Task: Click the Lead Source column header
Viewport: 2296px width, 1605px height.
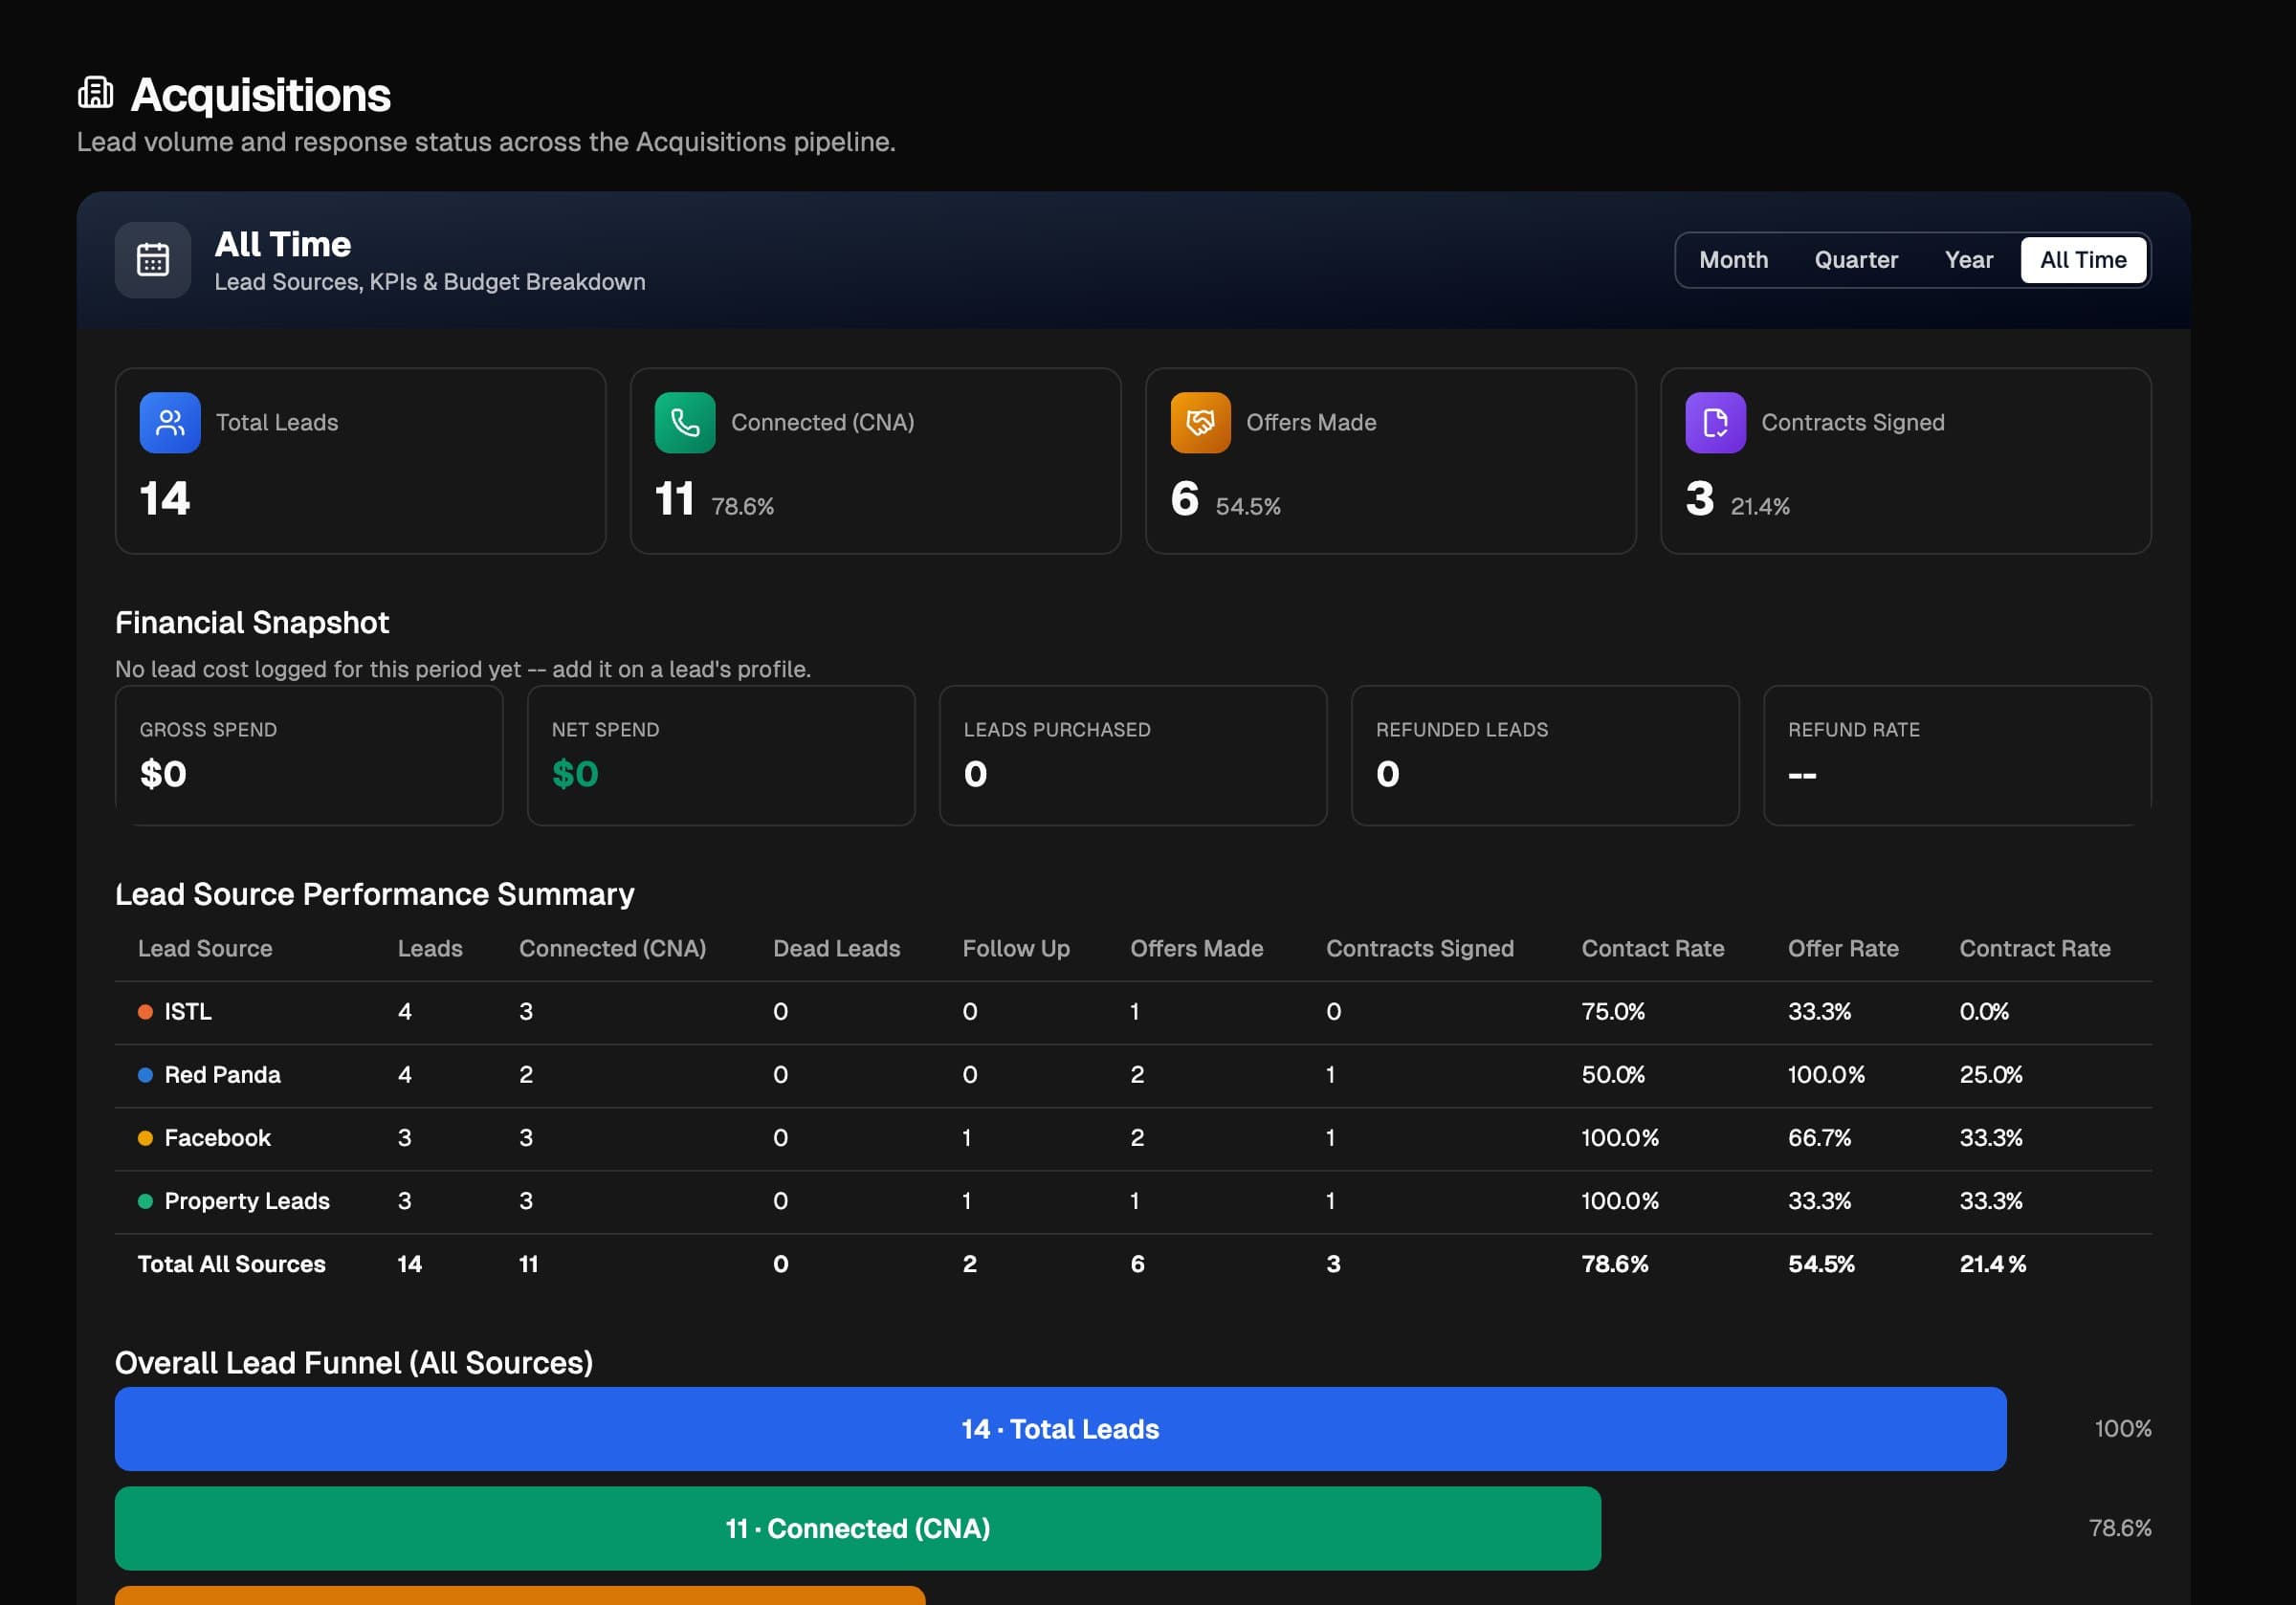Action: coord(205,949)
